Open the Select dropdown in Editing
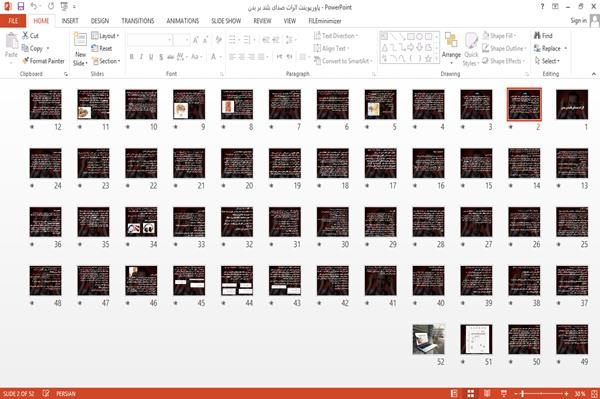Screen dimensions: 600x399 coord(547,61)
